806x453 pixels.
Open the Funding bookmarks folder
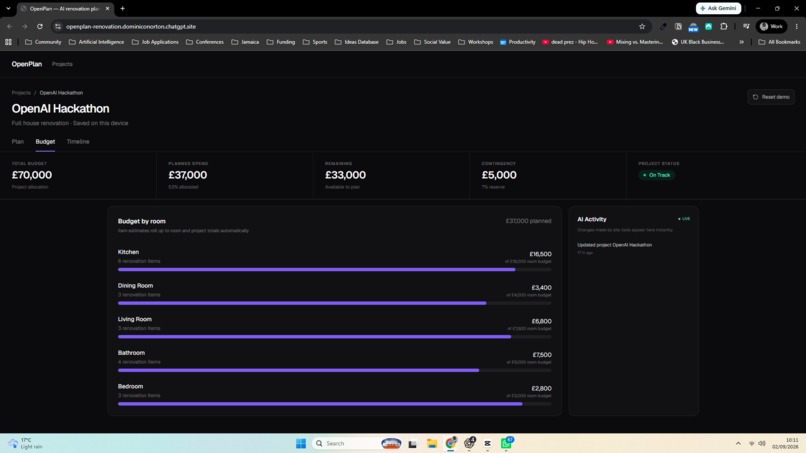point(281,42)
